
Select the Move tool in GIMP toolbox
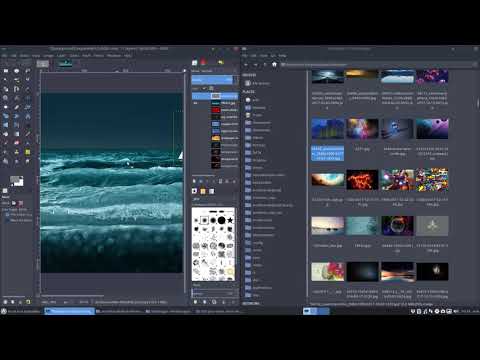27,98
